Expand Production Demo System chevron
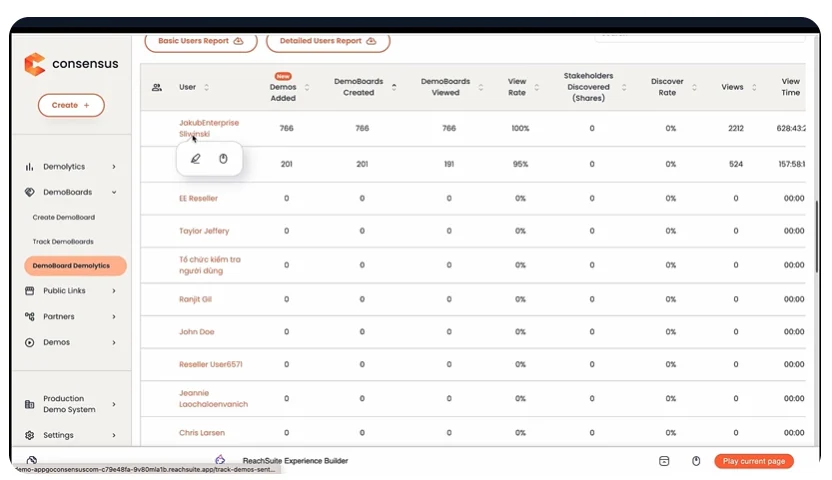This screenshot has height=480, width=832. coord(114,404)
